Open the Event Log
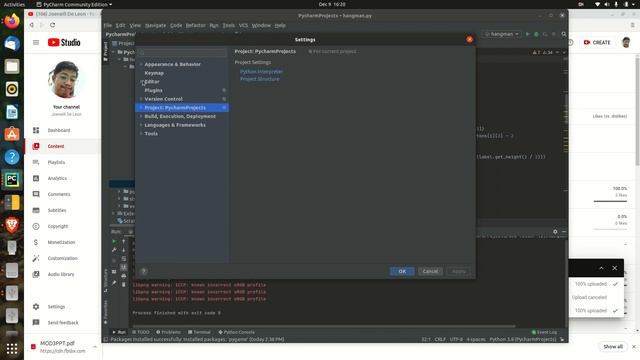Screen dimensions: 640x360 (x=544, y=332)
